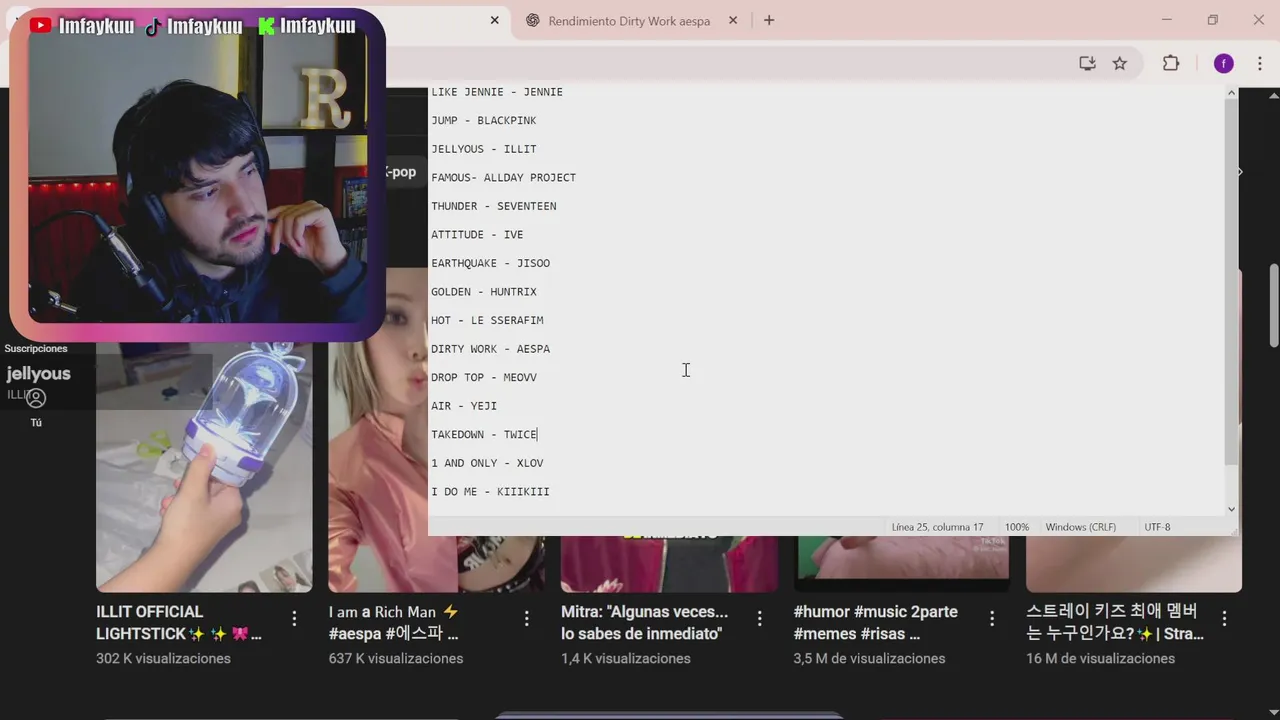The image size is (1280, 720).
Task: Click the browser page scrollbar thumb
Action: (1273, 306)
